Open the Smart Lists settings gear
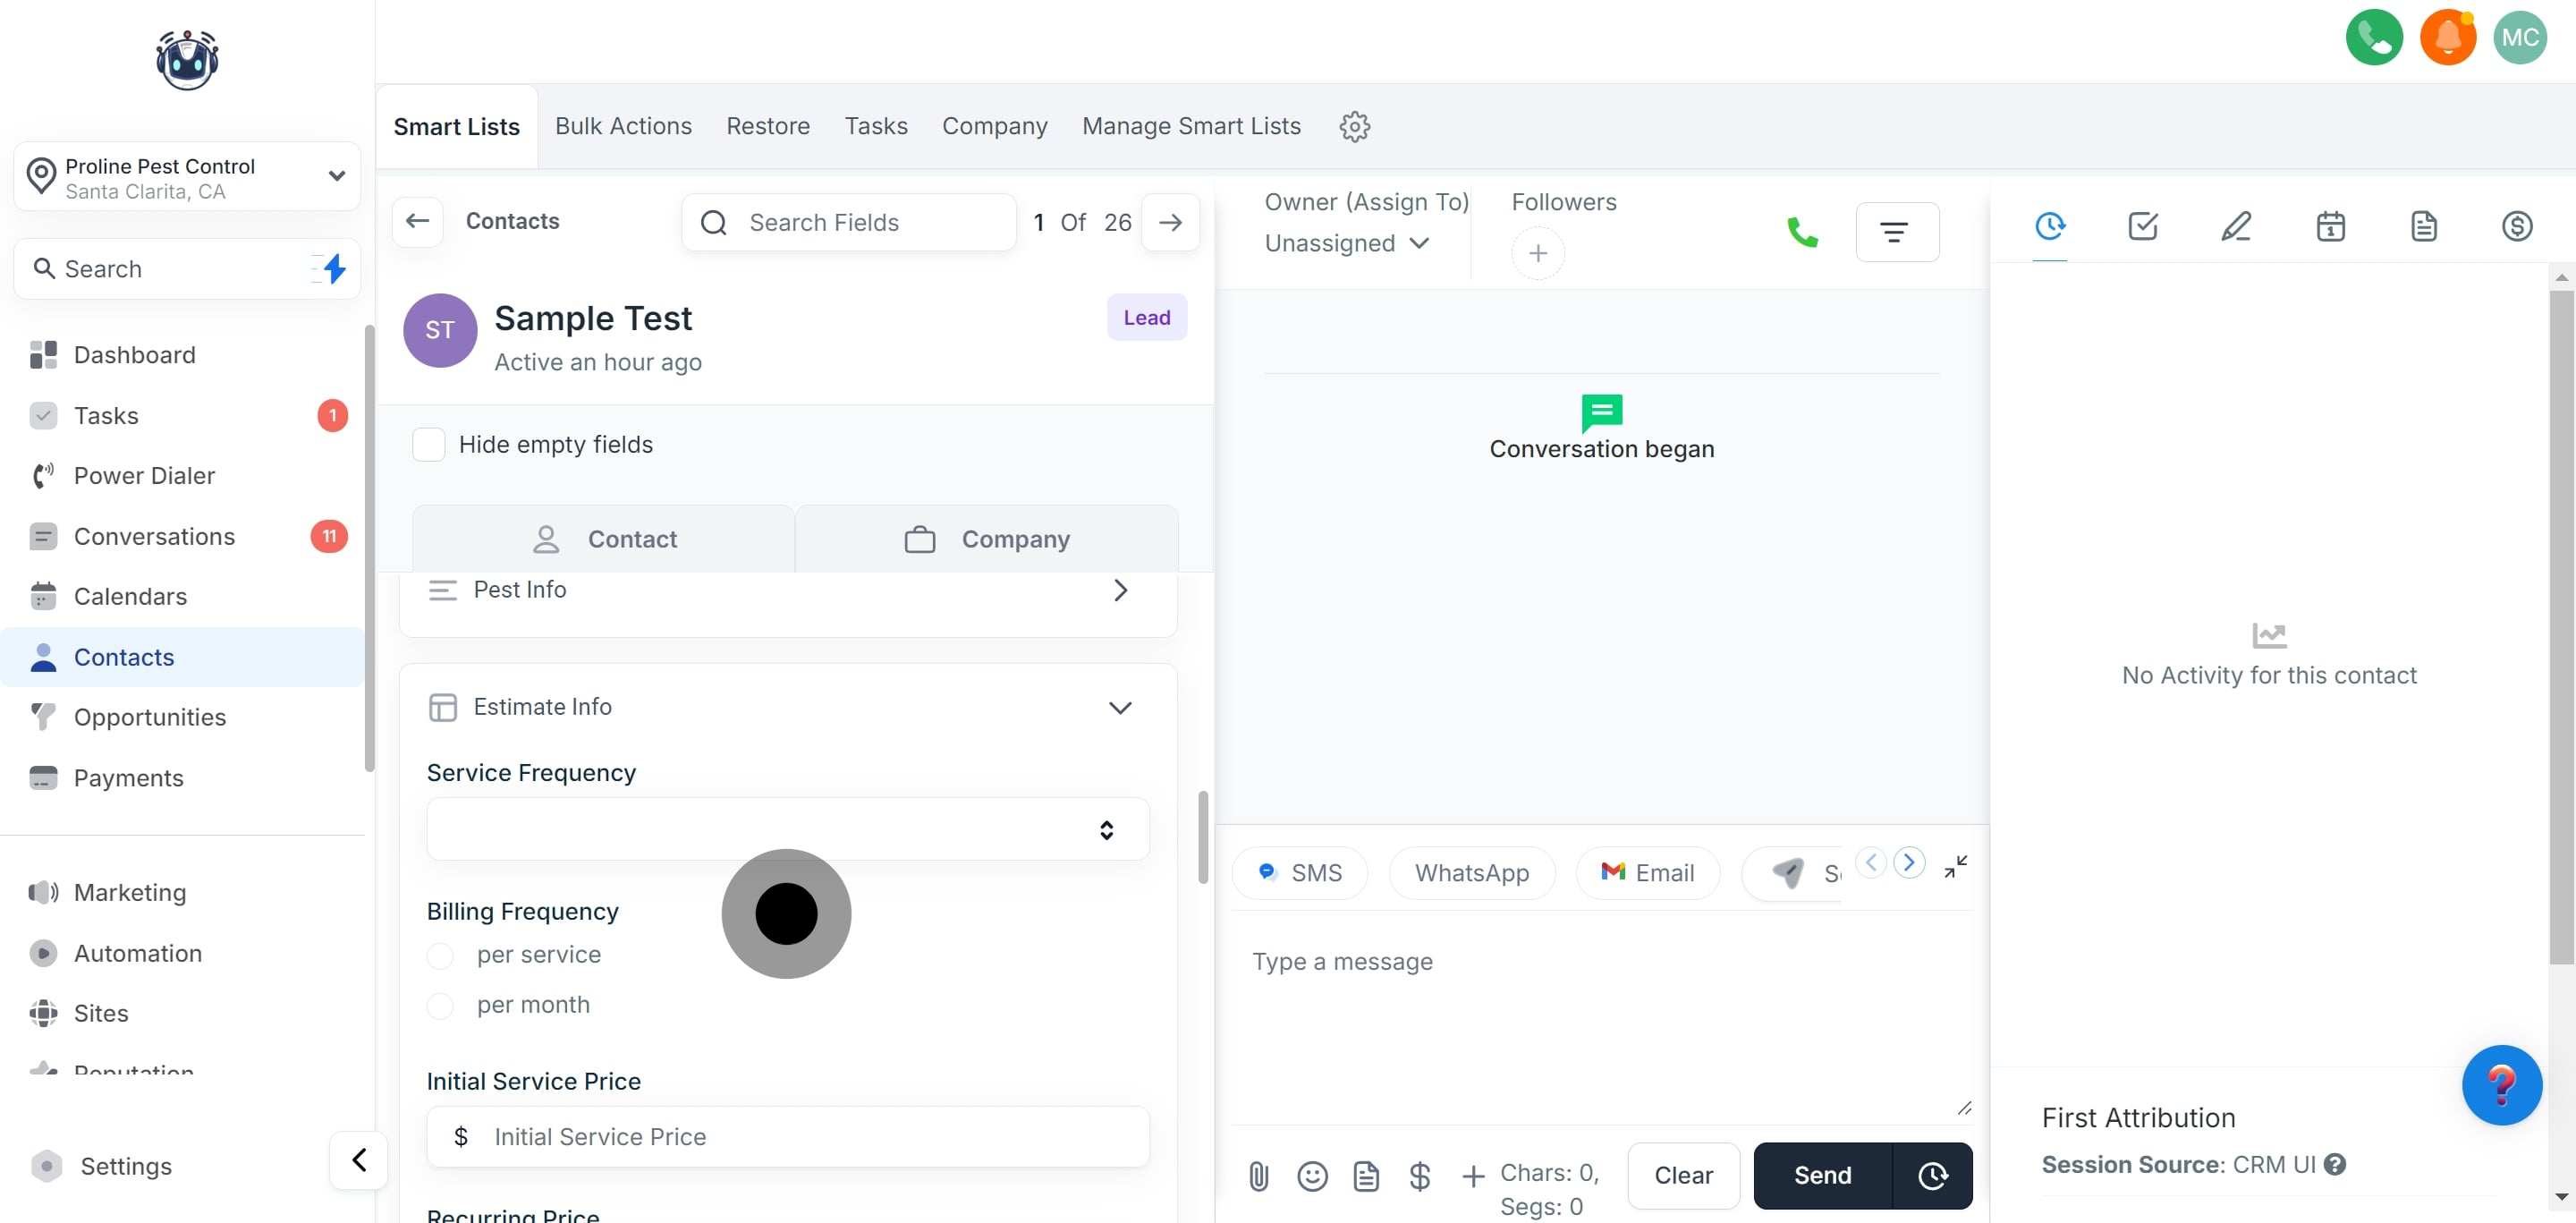The image size is (2576, 1223). [x=1354, y=126]
